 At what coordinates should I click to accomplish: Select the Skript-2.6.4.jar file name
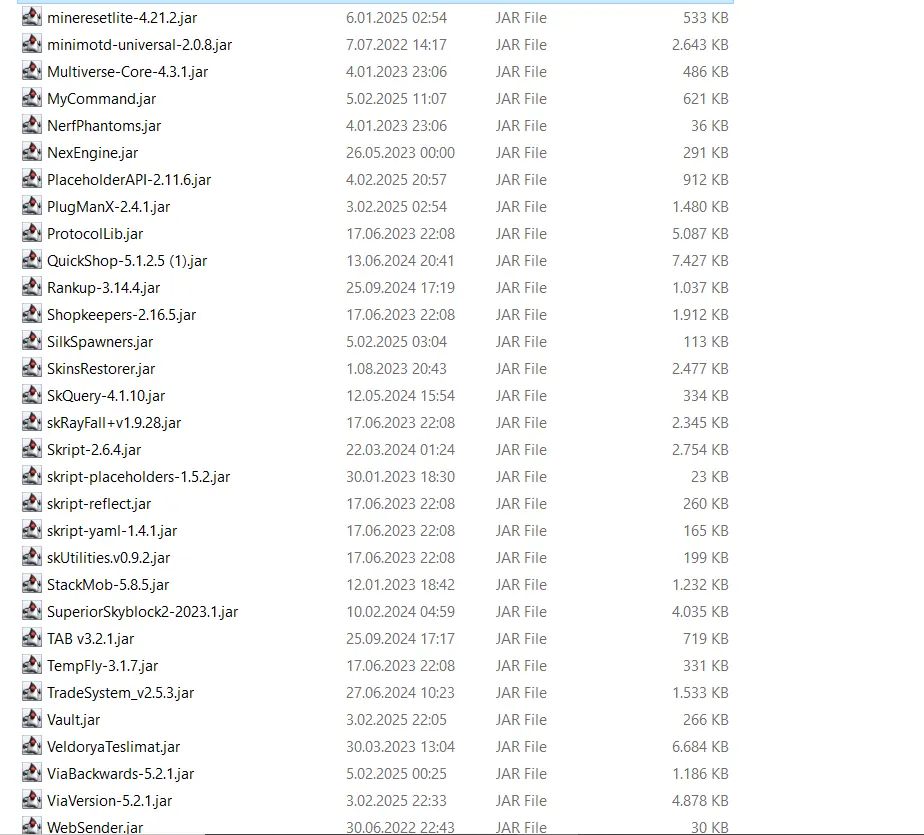click(94, 450)
